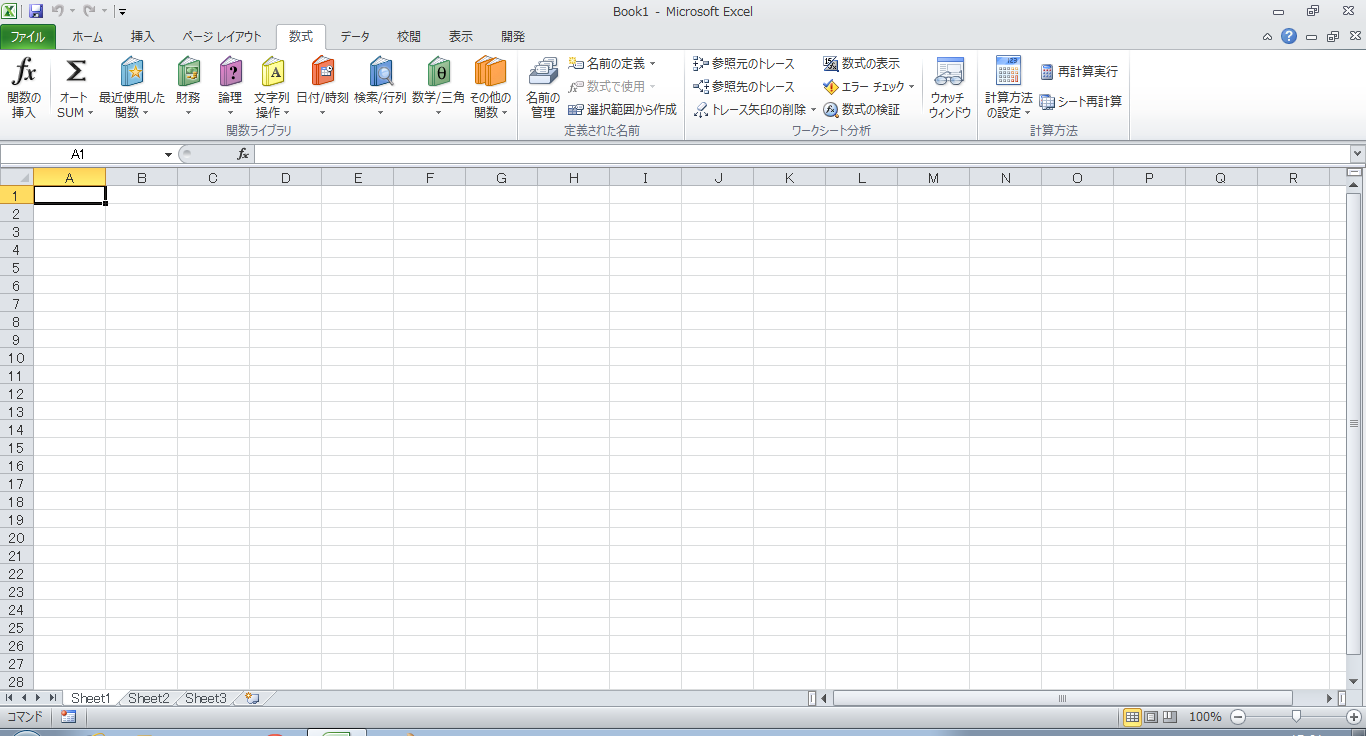Switch to the データ ribbon tab
The image size is (1366, 736).
tap(354, 37)
